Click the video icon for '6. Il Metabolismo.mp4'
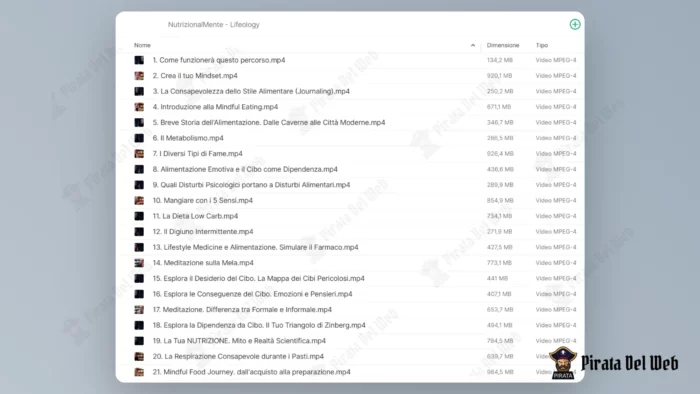 pos(139,138)
